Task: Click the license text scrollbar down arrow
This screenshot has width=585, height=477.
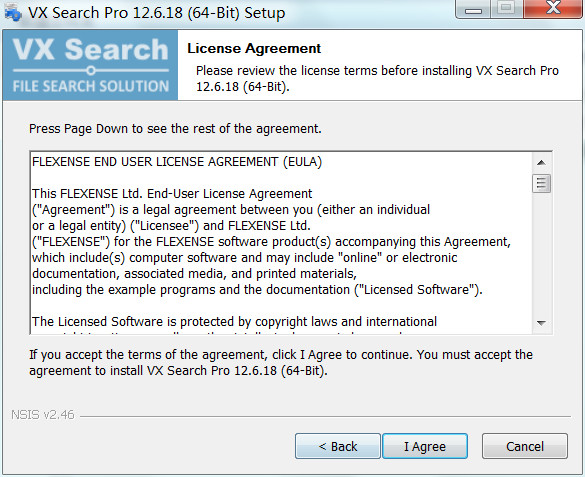Action: tap(541, 323)
